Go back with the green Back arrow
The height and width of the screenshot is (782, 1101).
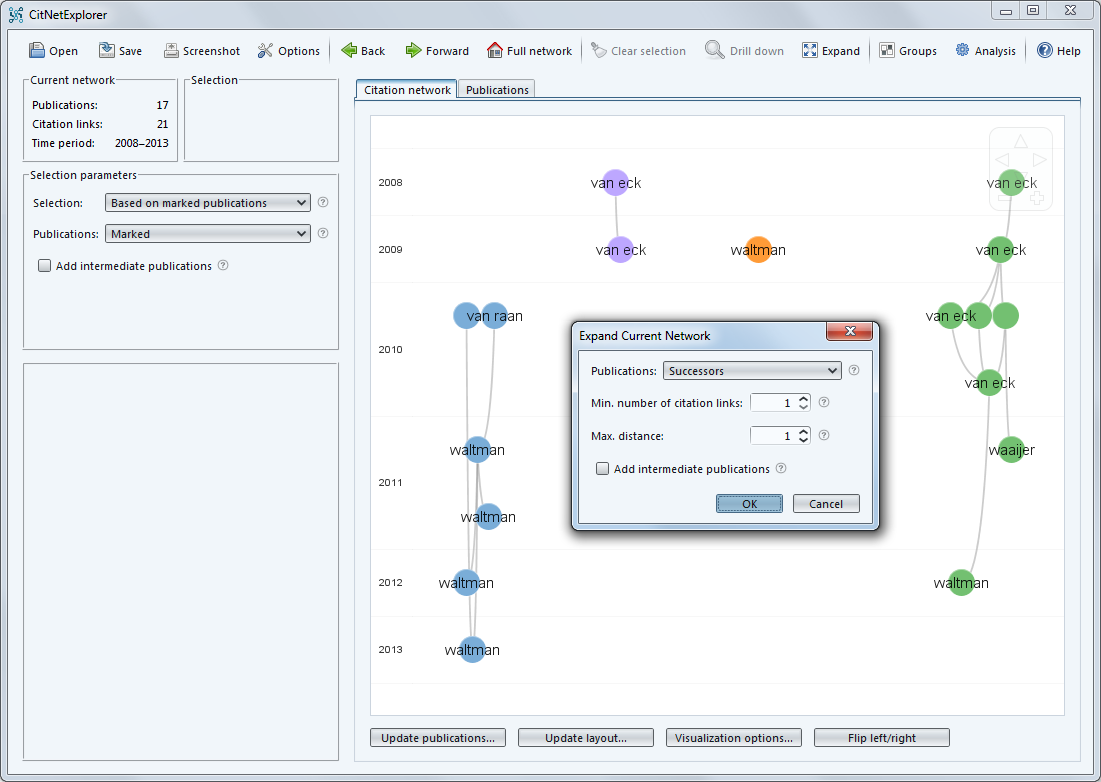349,51
